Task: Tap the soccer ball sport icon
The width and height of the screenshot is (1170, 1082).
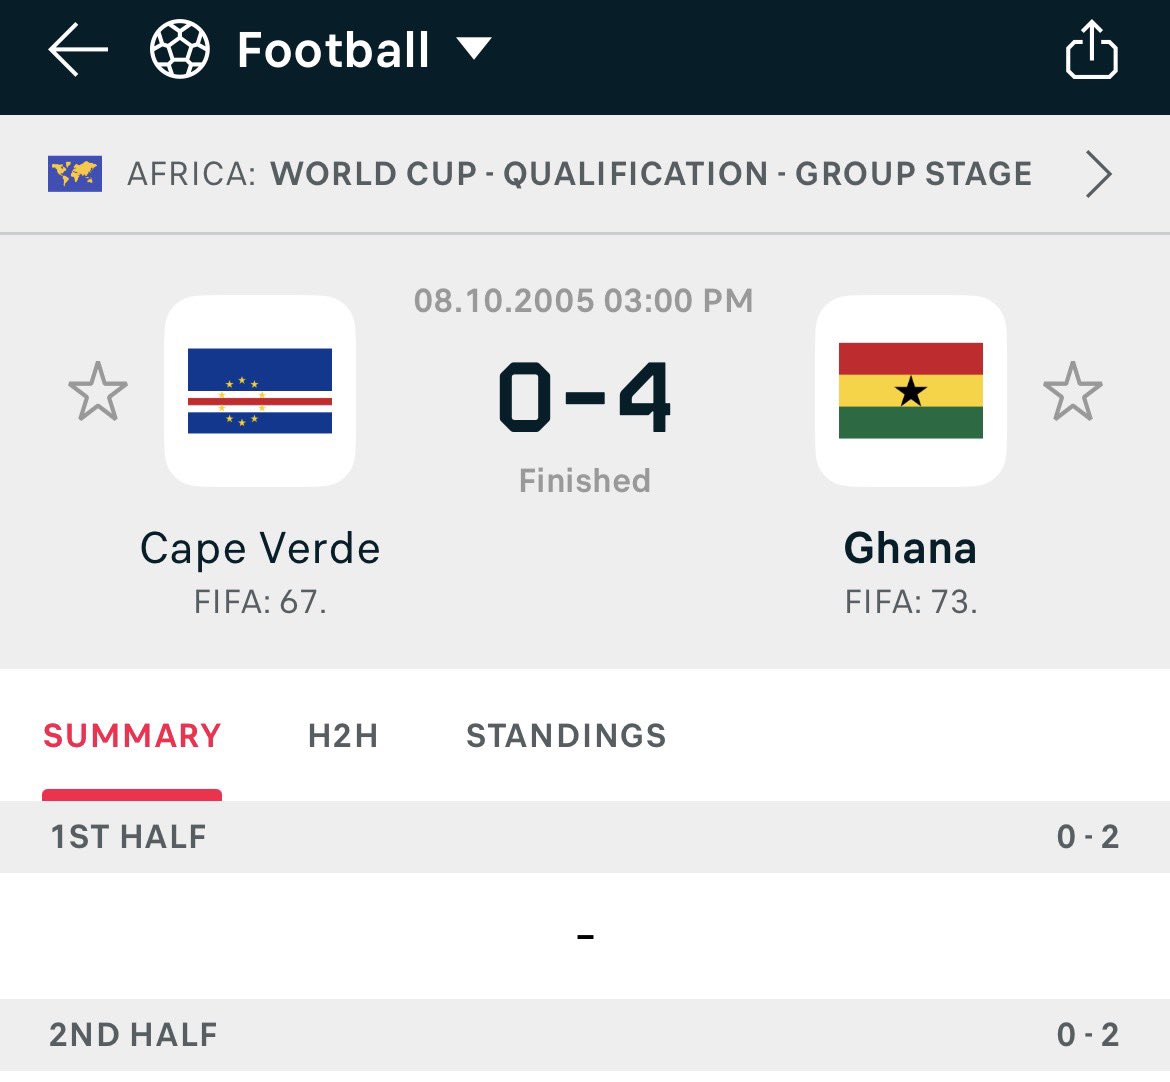Action: pos(180,49)
